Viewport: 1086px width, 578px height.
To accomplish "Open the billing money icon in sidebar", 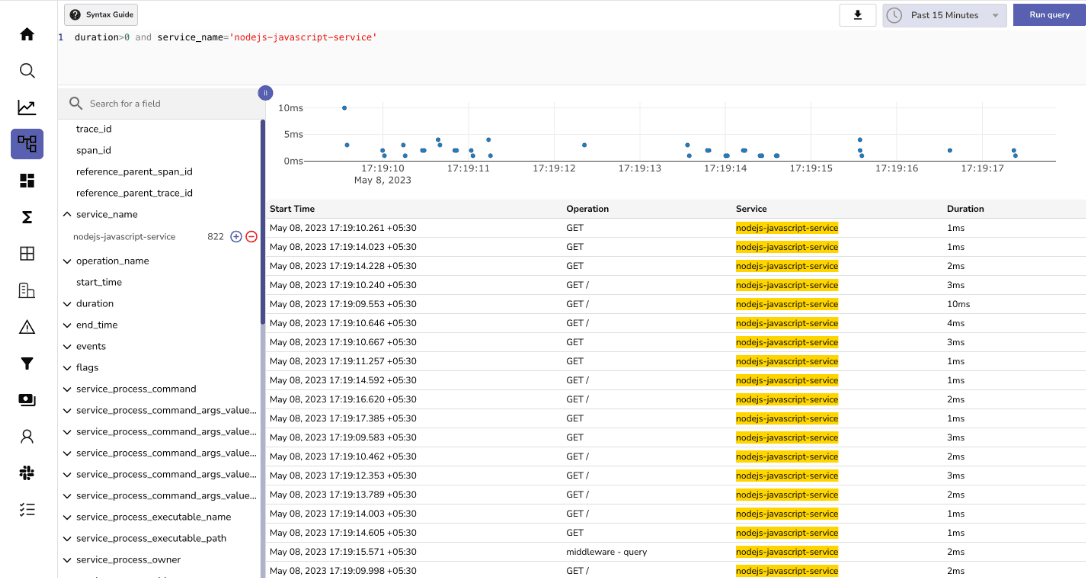I will click(27, 399).
